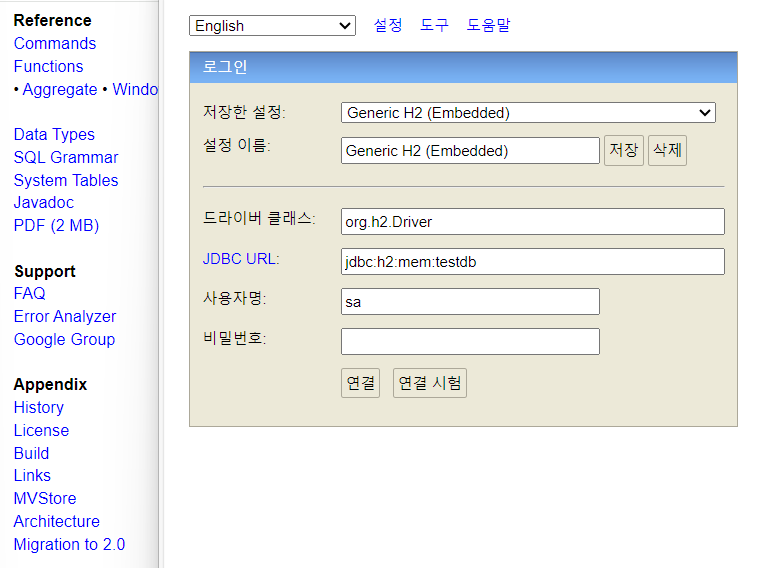Open the PDF (2 MB) link
Screen dimensions: 761x568
56,226
